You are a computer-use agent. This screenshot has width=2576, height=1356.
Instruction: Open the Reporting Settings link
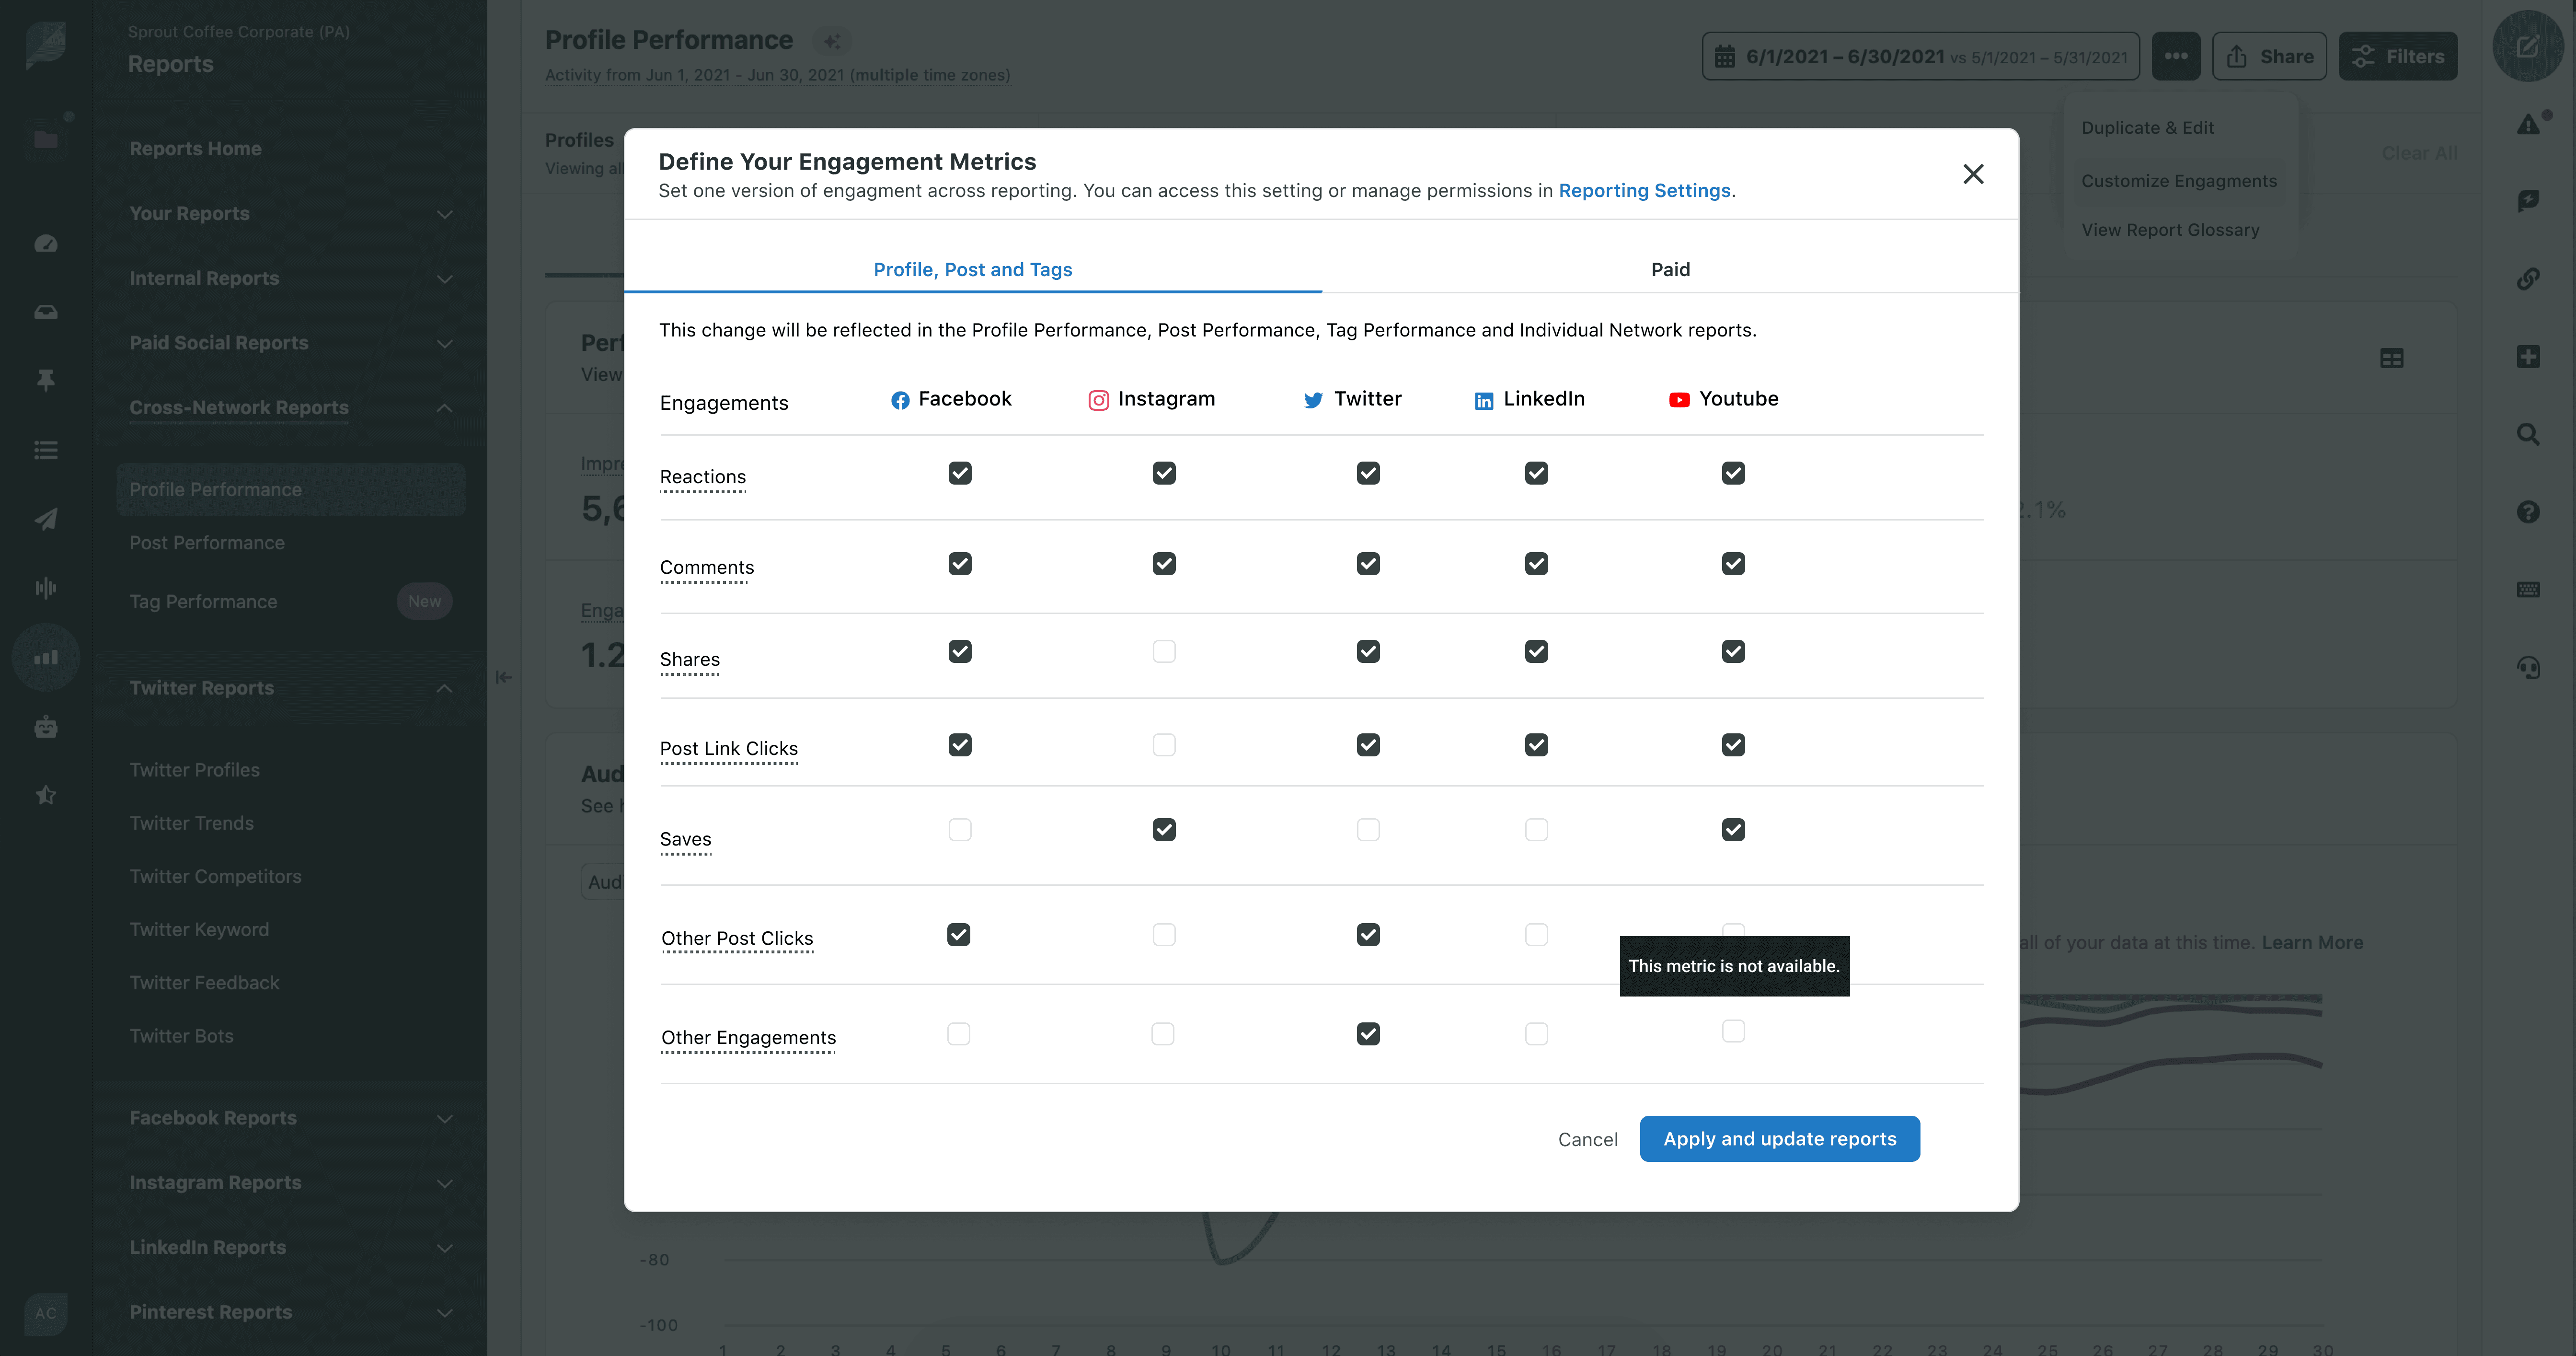tap(1643, 190)
